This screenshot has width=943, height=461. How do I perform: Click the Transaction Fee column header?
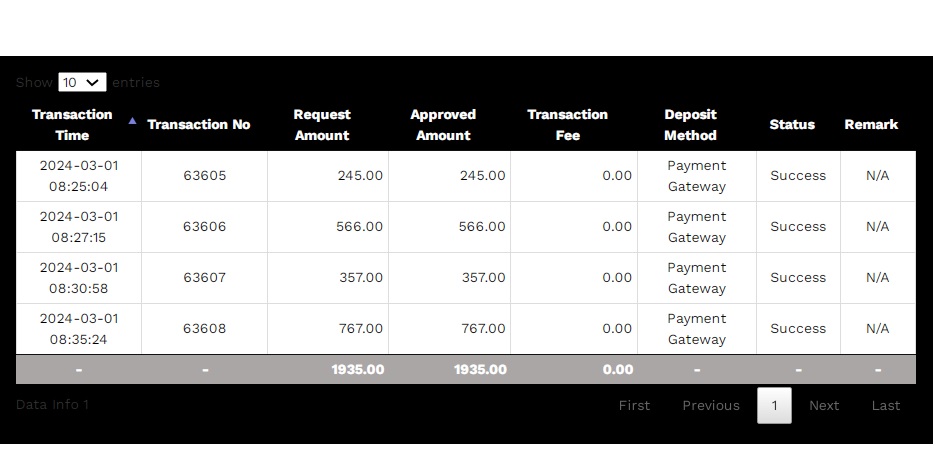coord(567,125)
